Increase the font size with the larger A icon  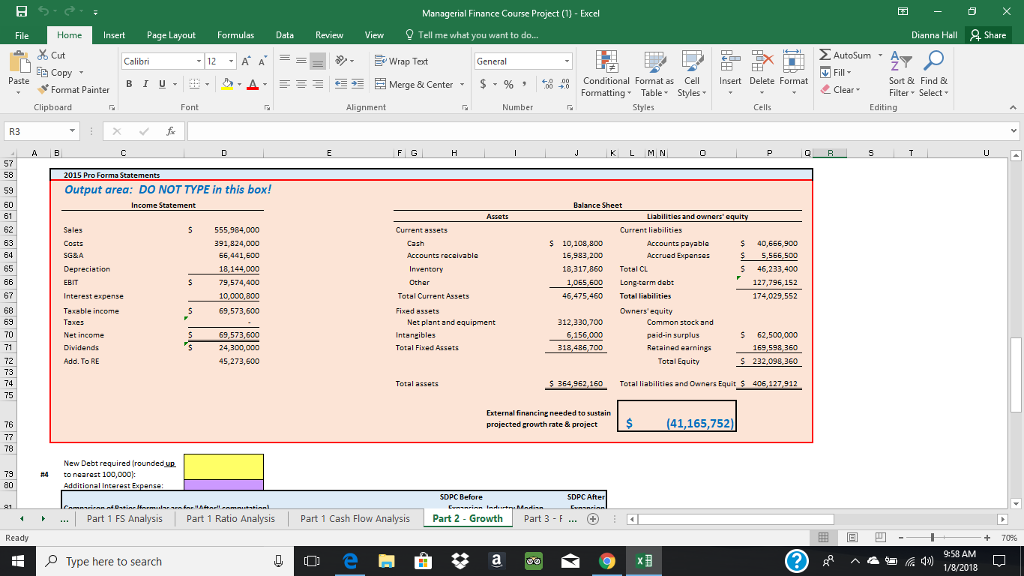246,61
